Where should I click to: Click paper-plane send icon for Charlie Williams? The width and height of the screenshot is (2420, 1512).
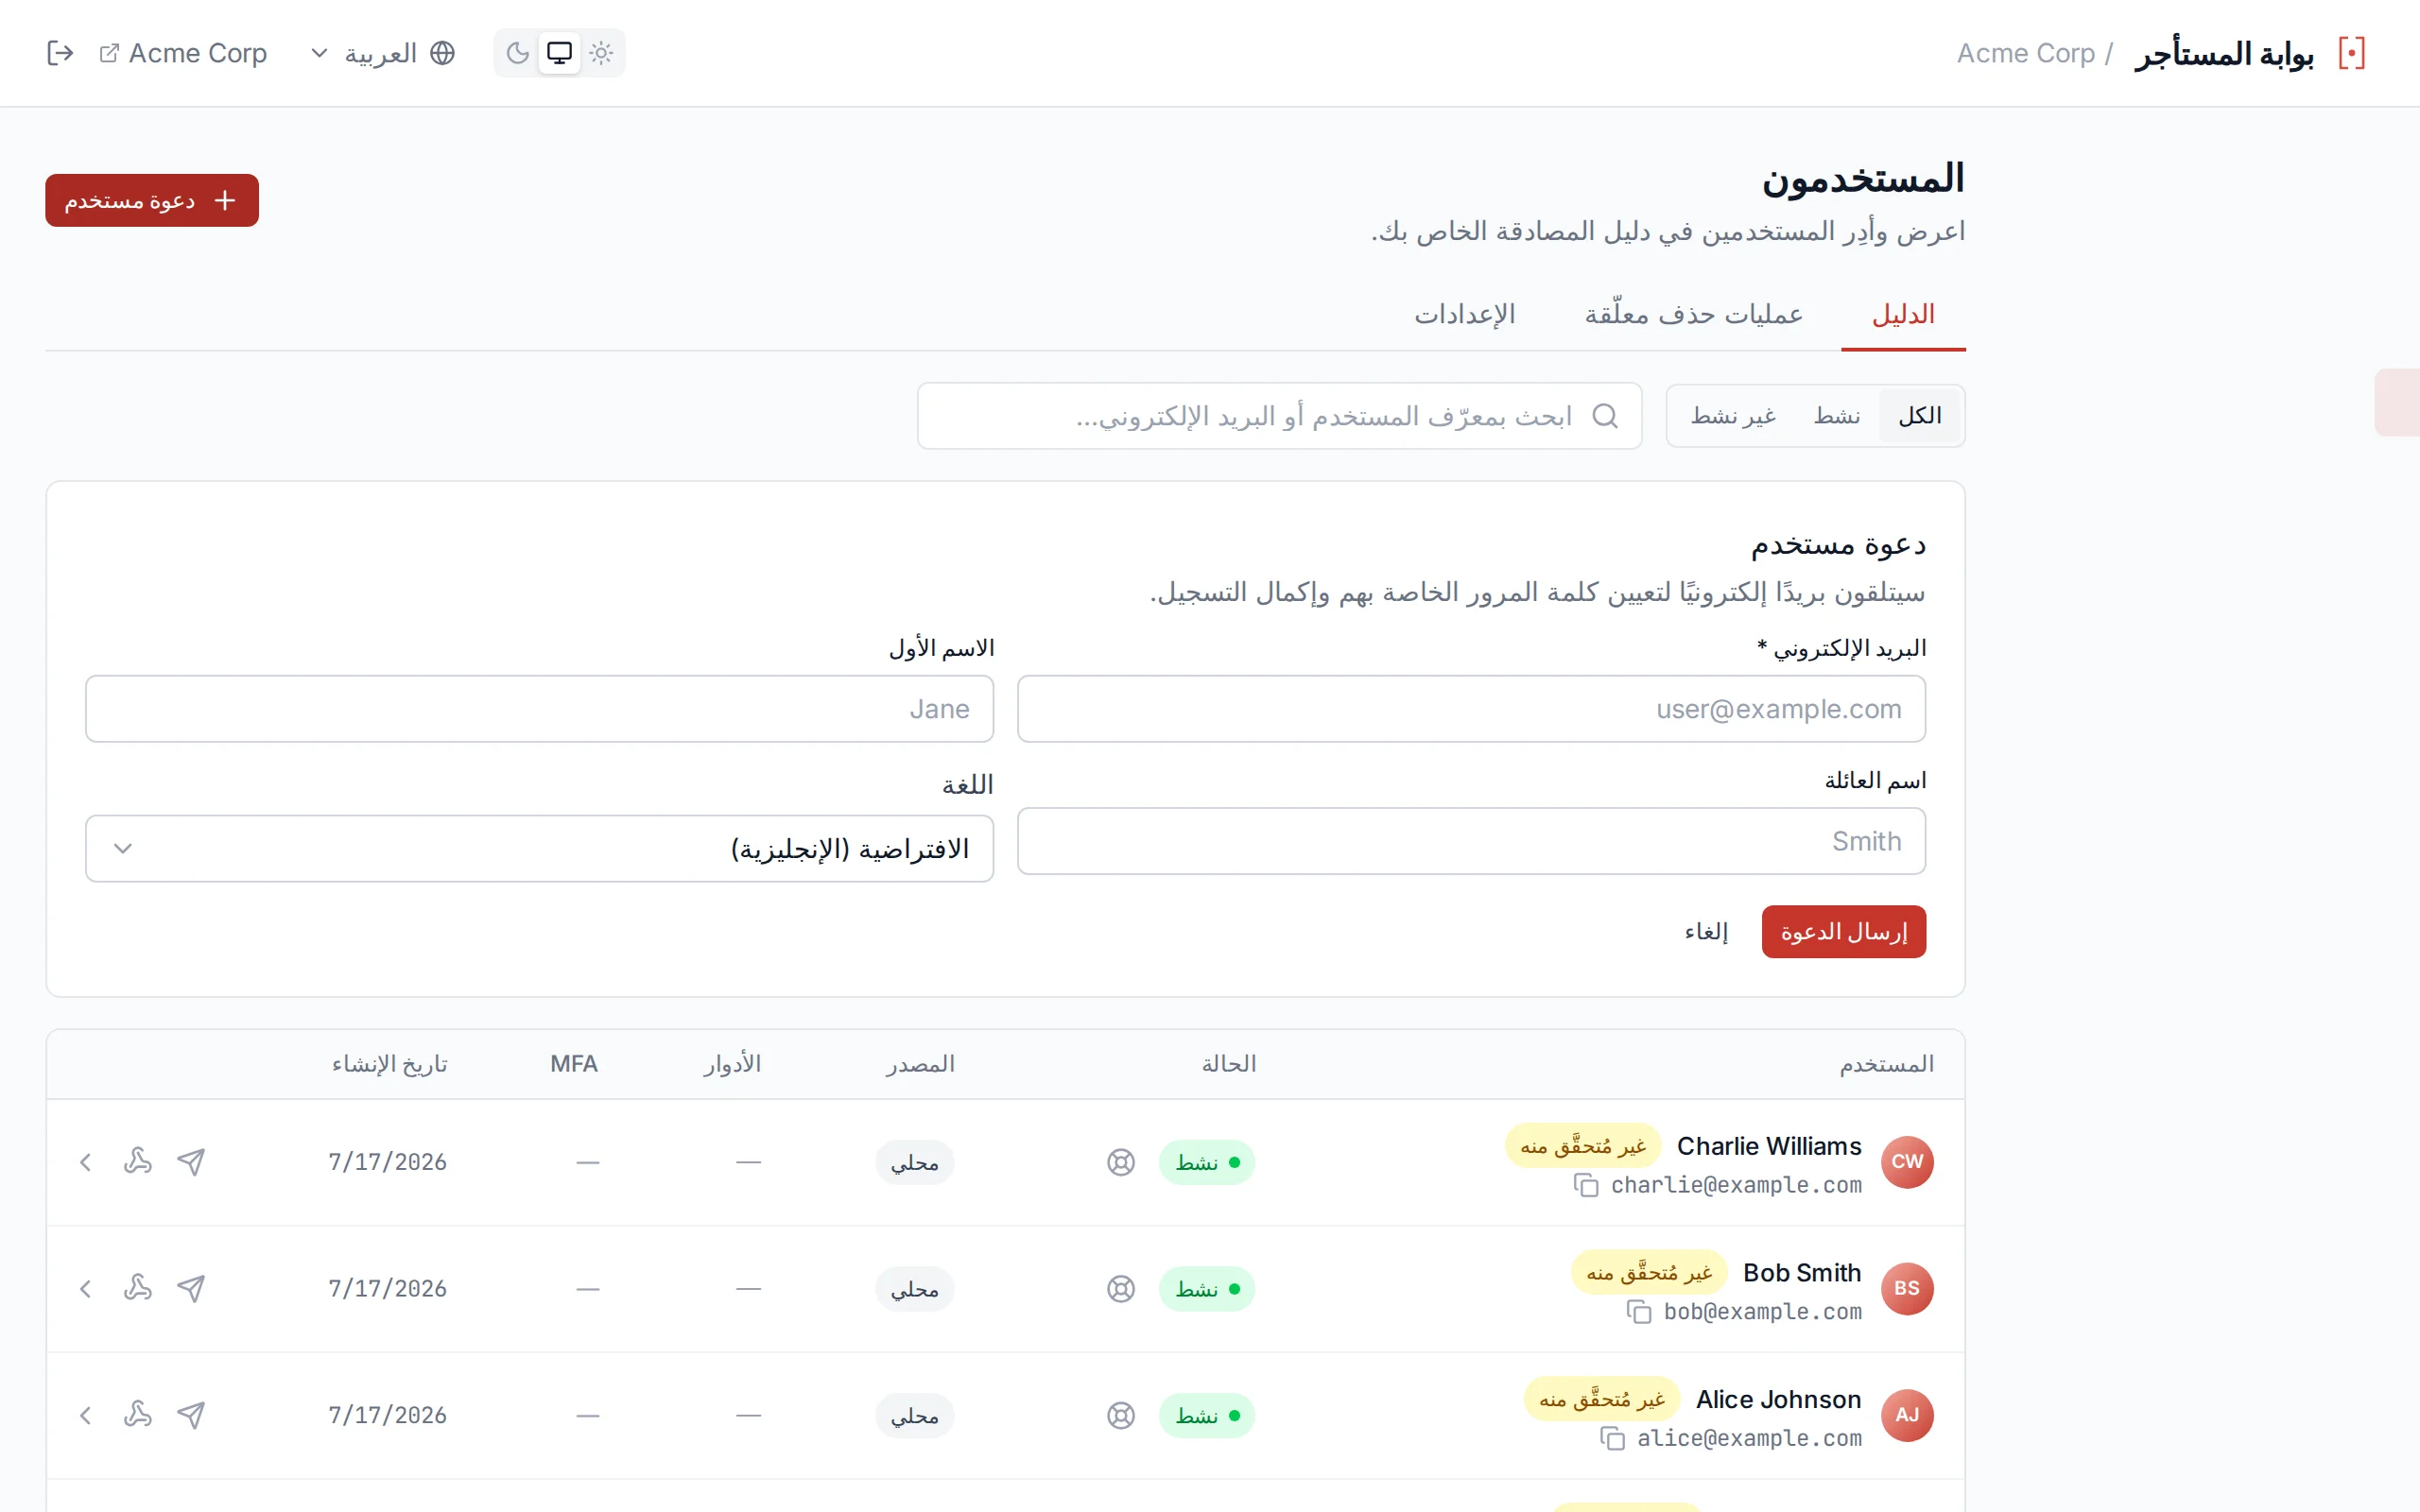(x=191, y=1162)
